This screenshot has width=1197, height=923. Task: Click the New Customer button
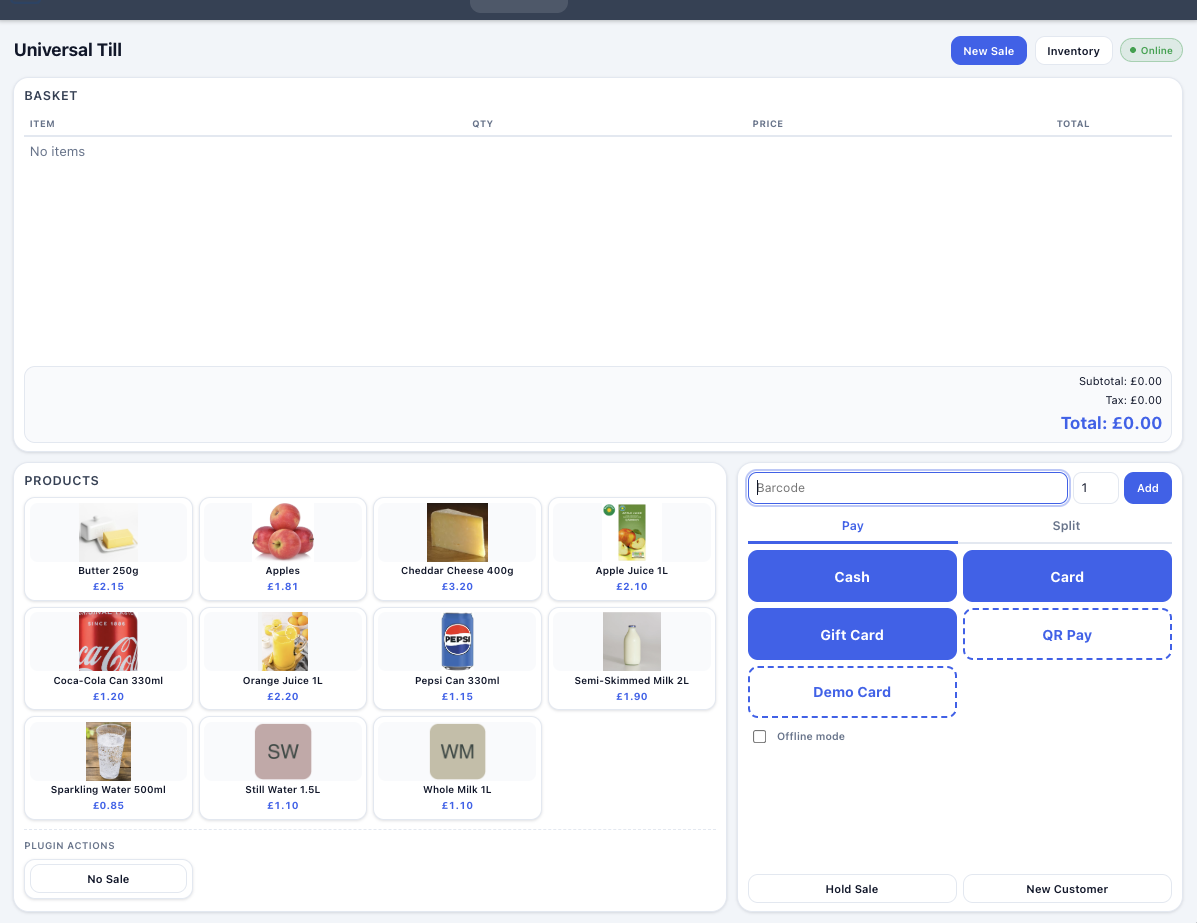point(1066,889)
